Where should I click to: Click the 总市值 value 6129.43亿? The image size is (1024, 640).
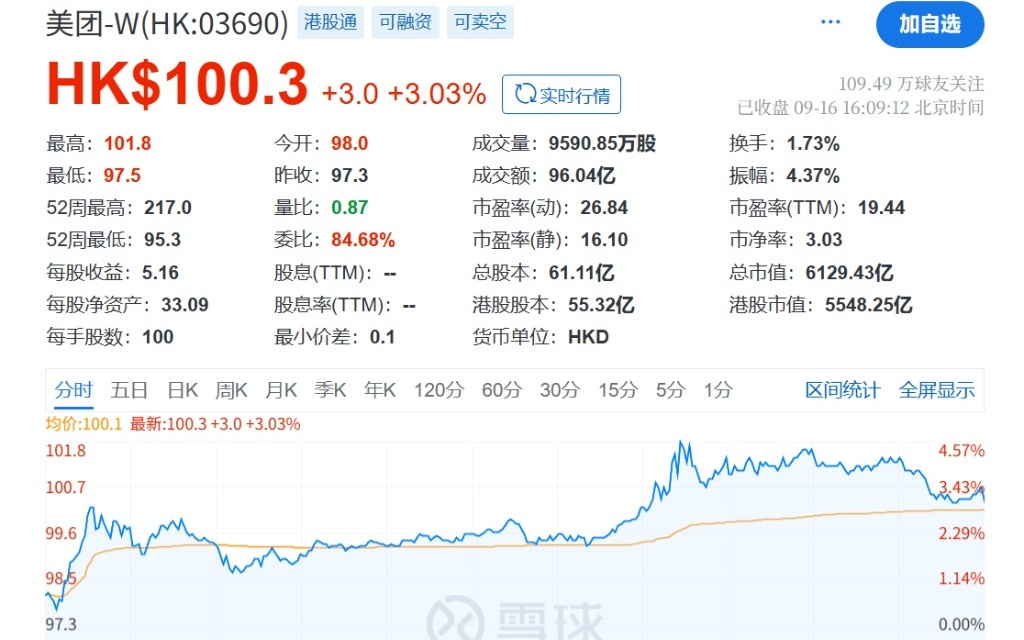pos(849,272)
